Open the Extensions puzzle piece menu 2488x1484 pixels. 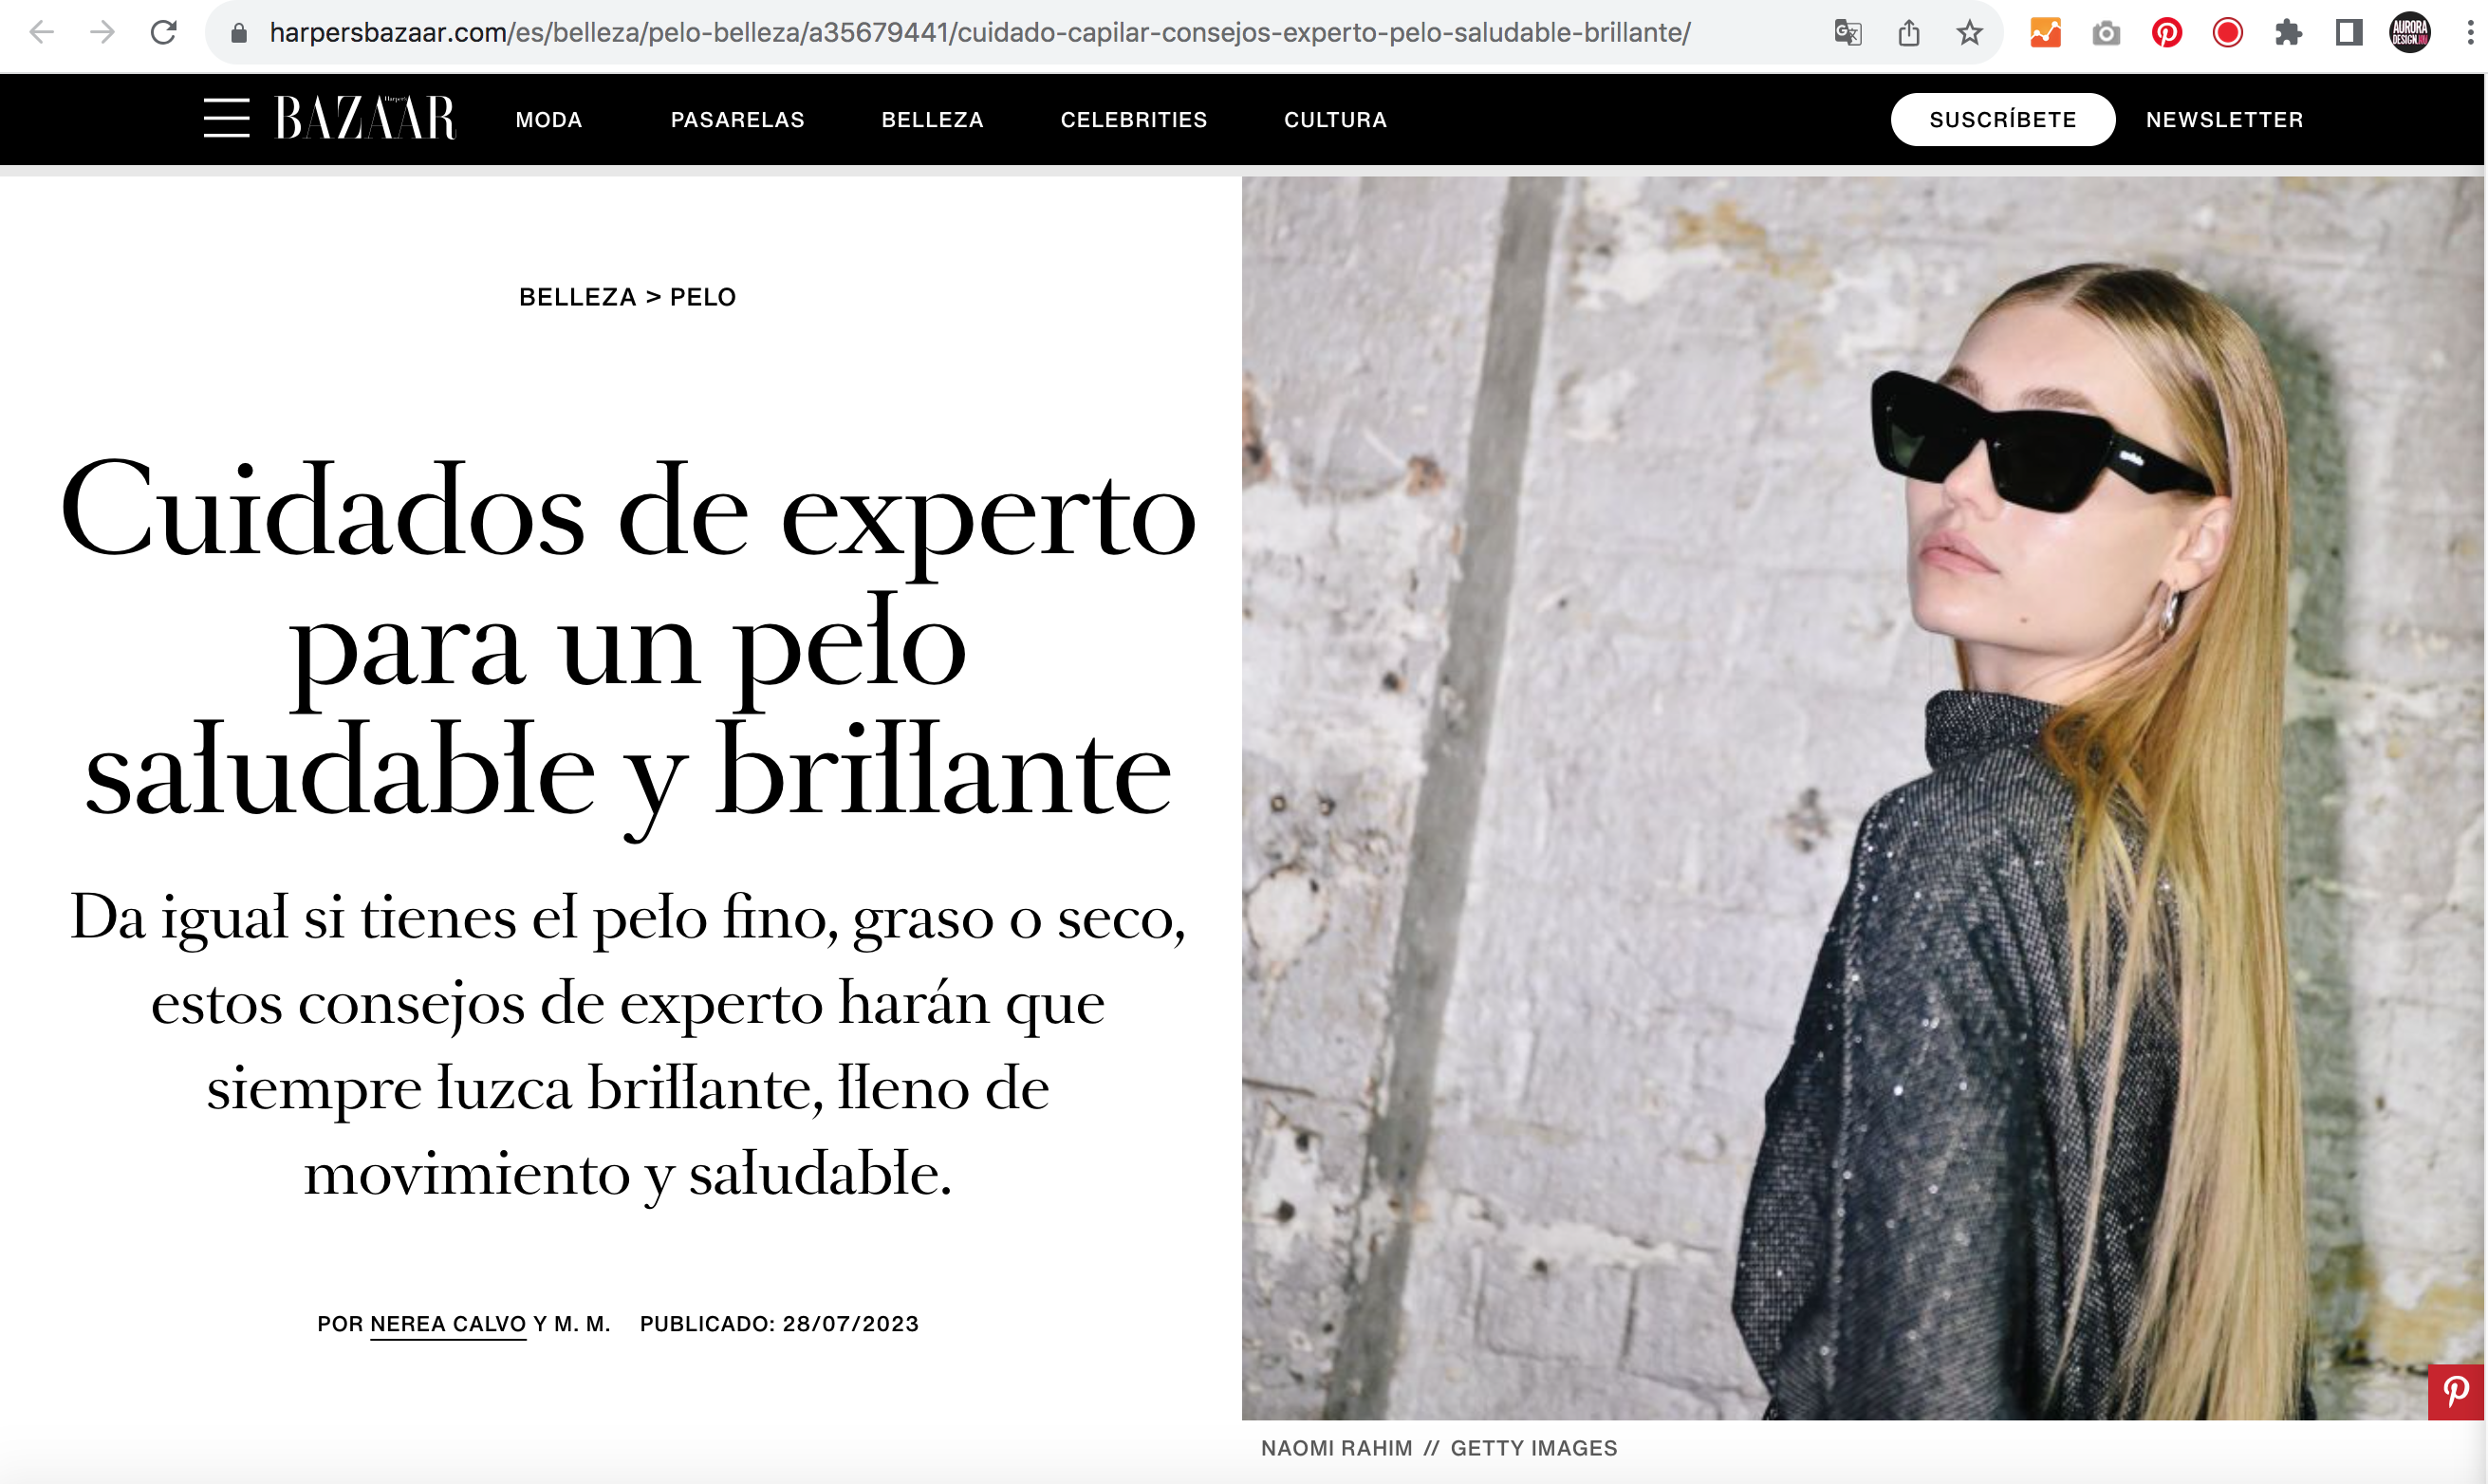pos(2288,33)
